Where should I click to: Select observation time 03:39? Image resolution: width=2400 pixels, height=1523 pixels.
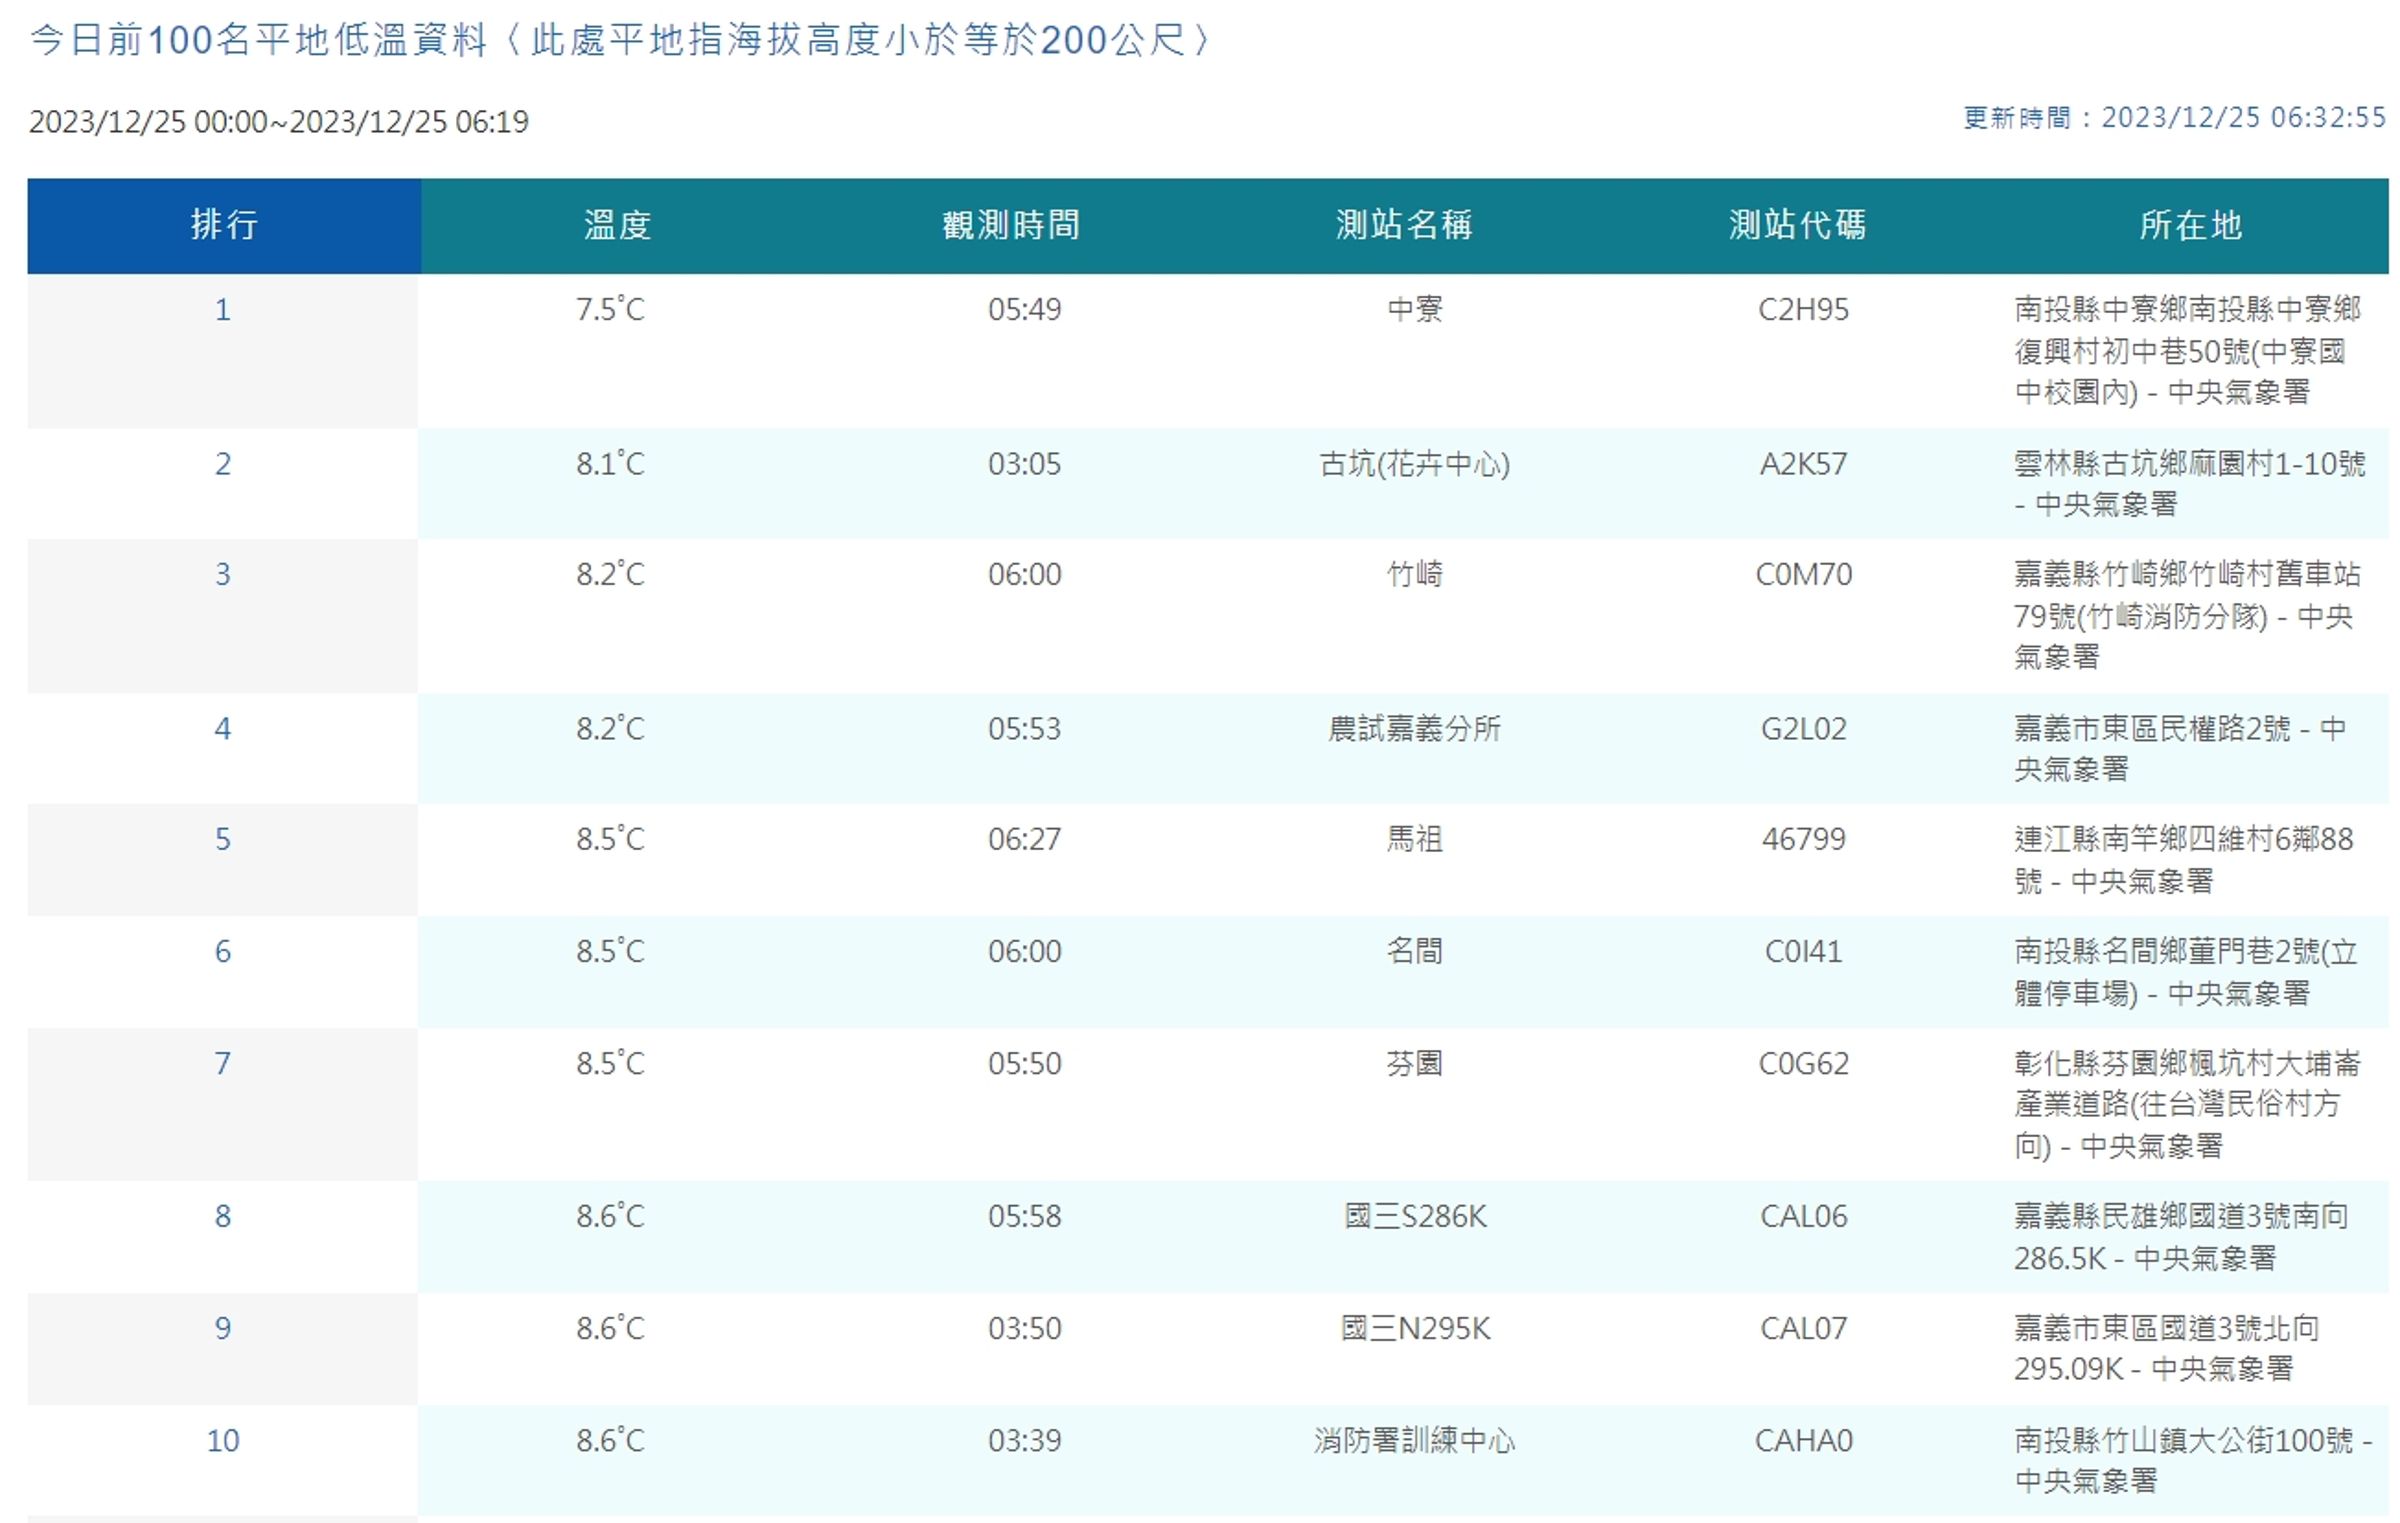[x=1024, y=1440]
